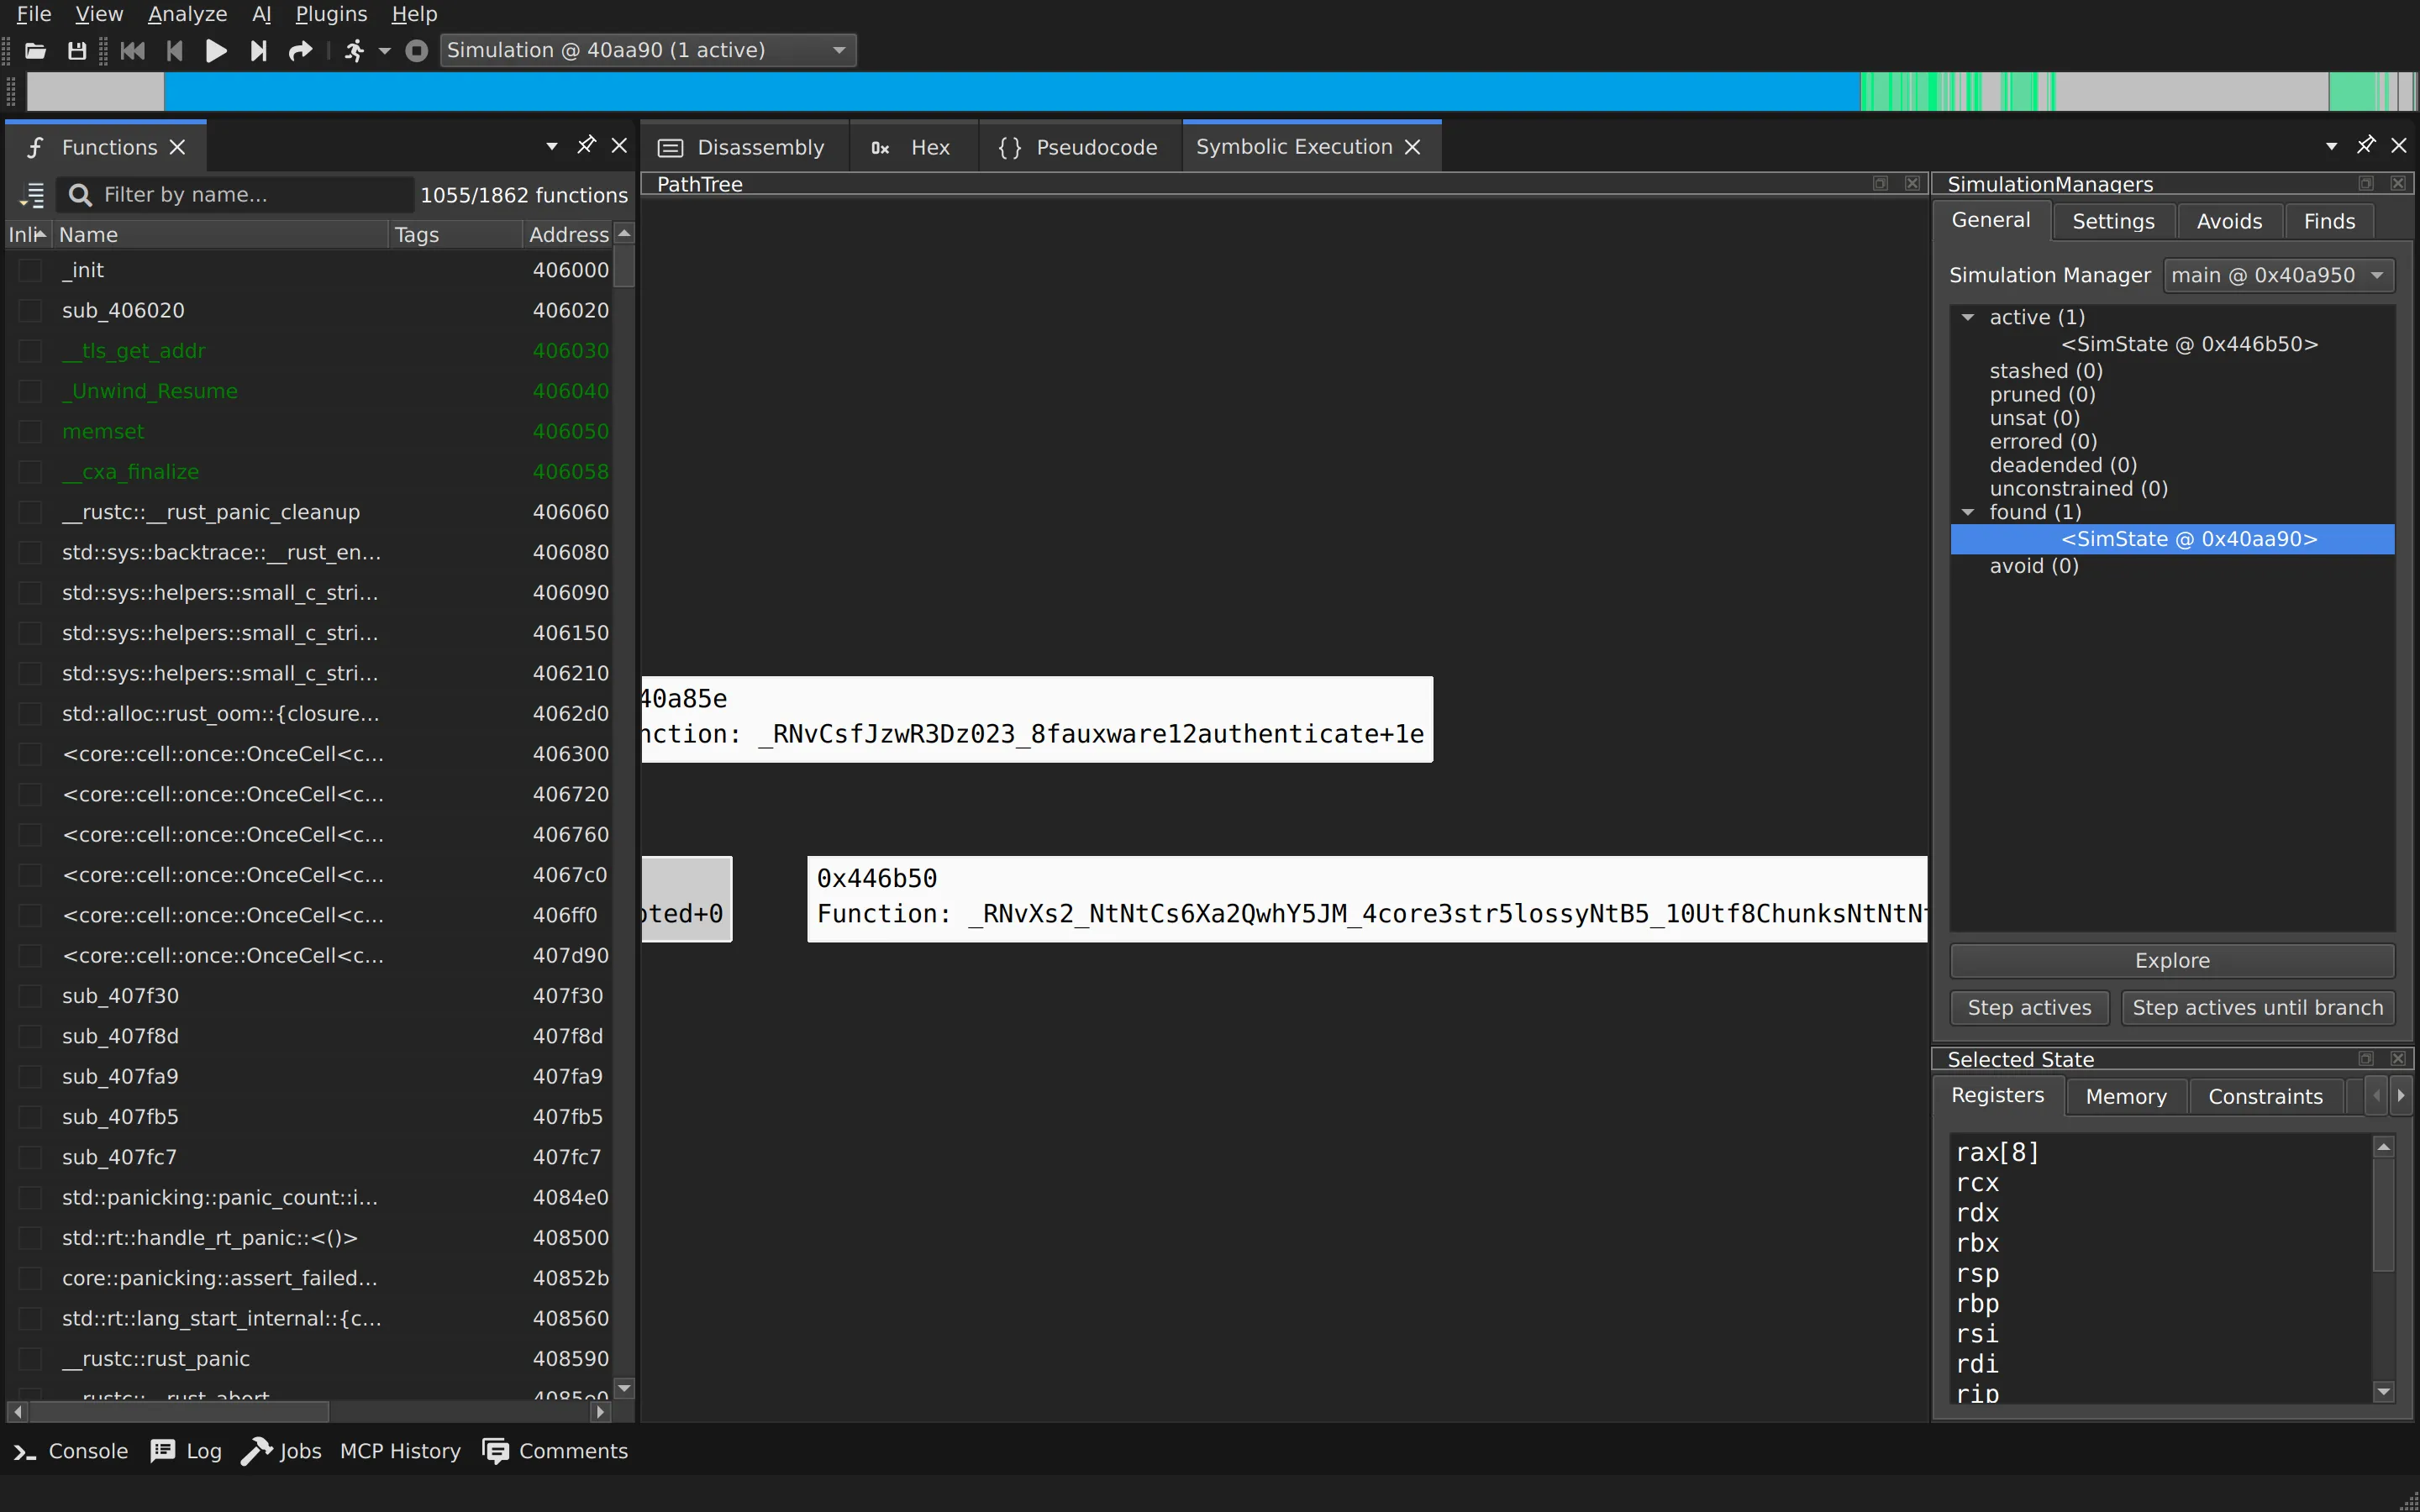This screenshot has height=1512, width=2420.
Task: Toggle function list sort order icon
Action: tap(32, 195)
